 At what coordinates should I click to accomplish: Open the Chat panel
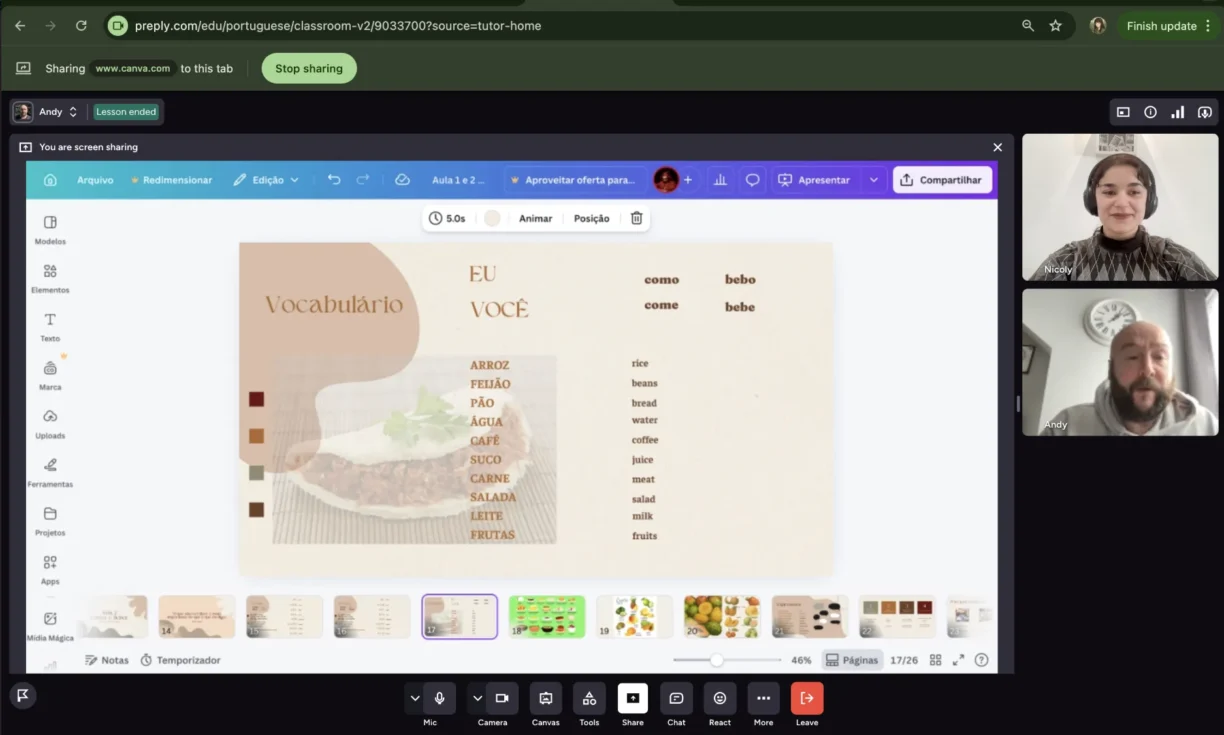(676, 699)
